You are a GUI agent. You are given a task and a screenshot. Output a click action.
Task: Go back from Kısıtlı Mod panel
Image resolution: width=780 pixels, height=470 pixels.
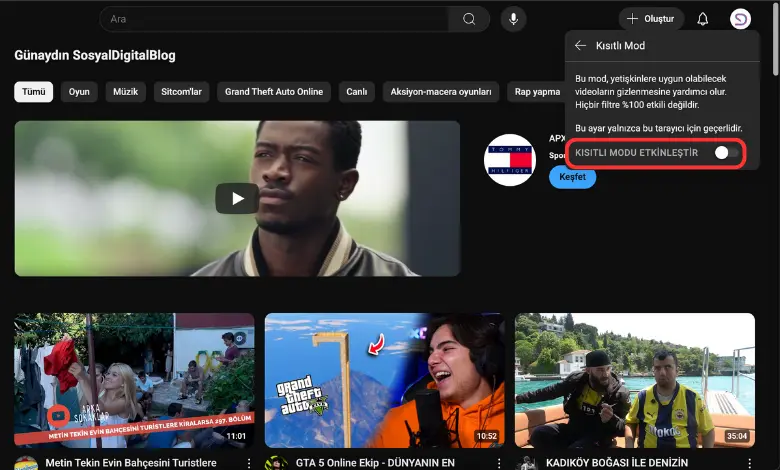click(x=580, y=45)
